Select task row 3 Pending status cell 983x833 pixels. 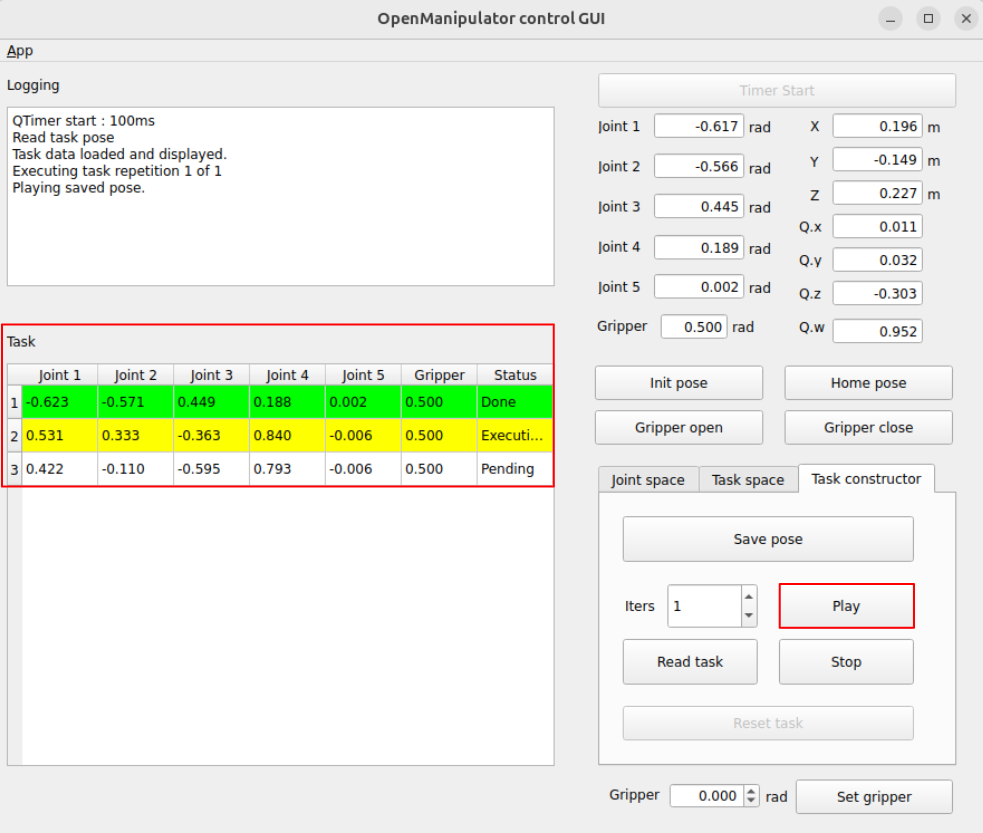(x=514, y=469)
